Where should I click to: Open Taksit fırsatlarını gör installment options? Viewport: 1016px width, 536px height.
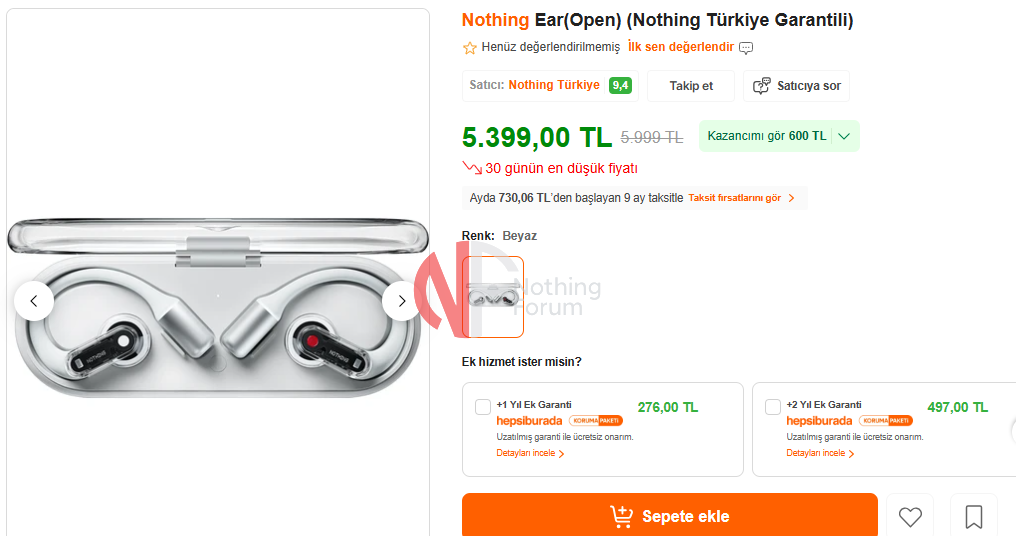(741, 198)
